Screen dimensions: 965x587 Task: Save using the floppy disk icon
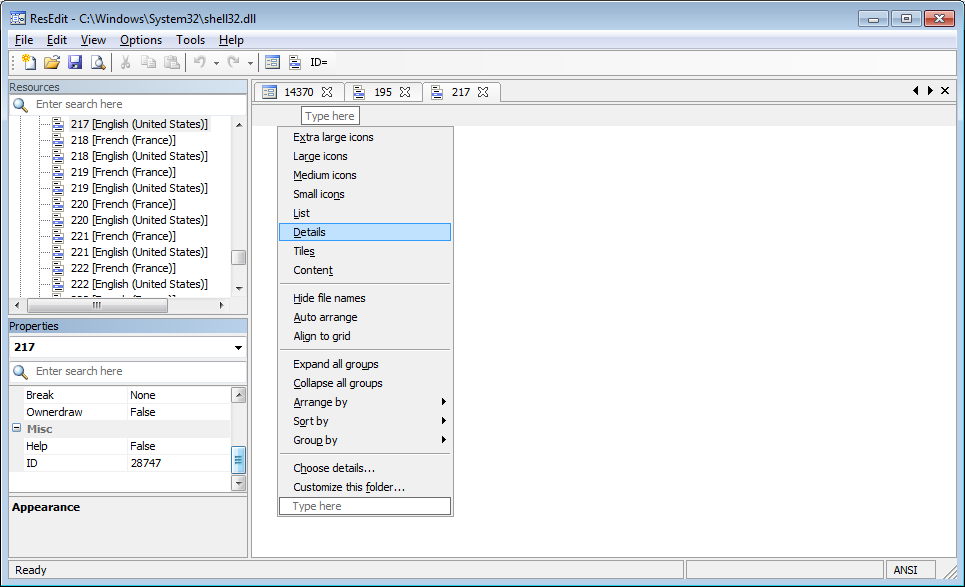pos(75,63)
